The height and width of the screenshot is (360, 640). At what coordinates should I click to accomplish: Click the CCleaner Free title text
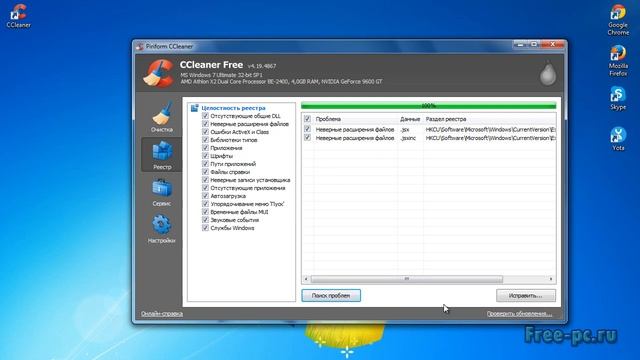[x=211, y=65]
